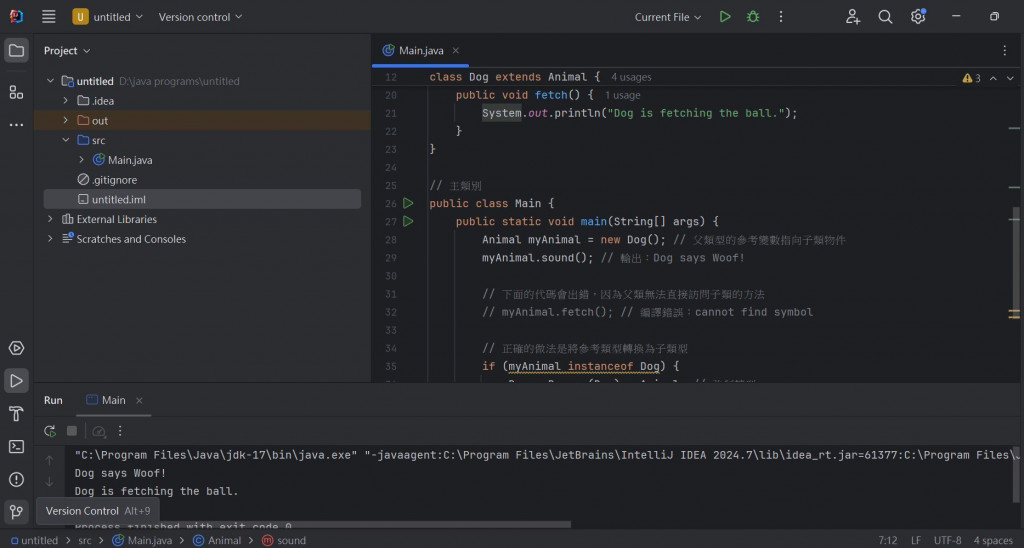Expand the .idea folder

65,101
